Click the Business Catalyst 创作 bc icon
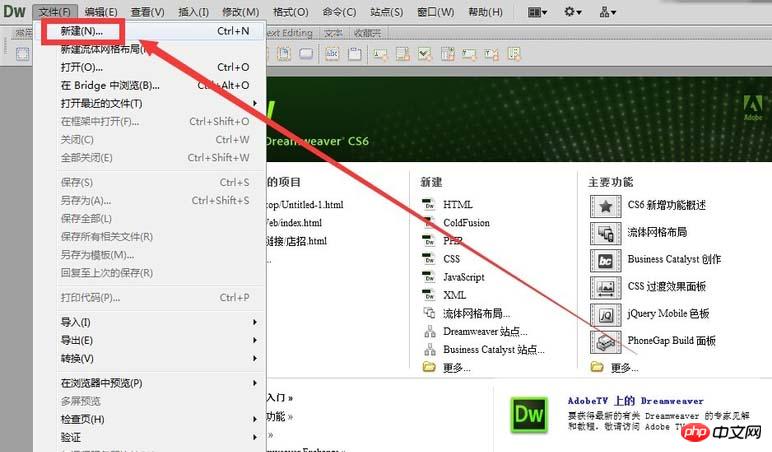This screenshot has width=772, height=452. tap(606, 260)
